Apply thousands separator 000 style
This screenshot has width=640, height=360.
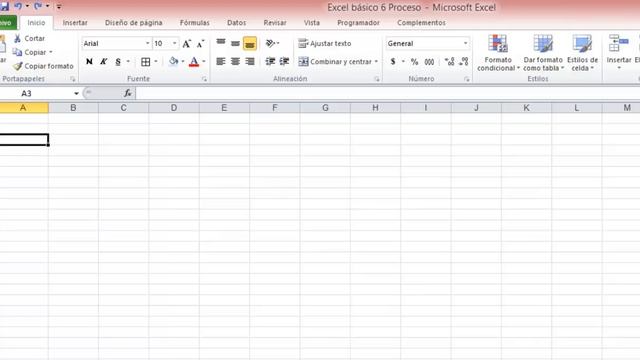click(429, 62)
